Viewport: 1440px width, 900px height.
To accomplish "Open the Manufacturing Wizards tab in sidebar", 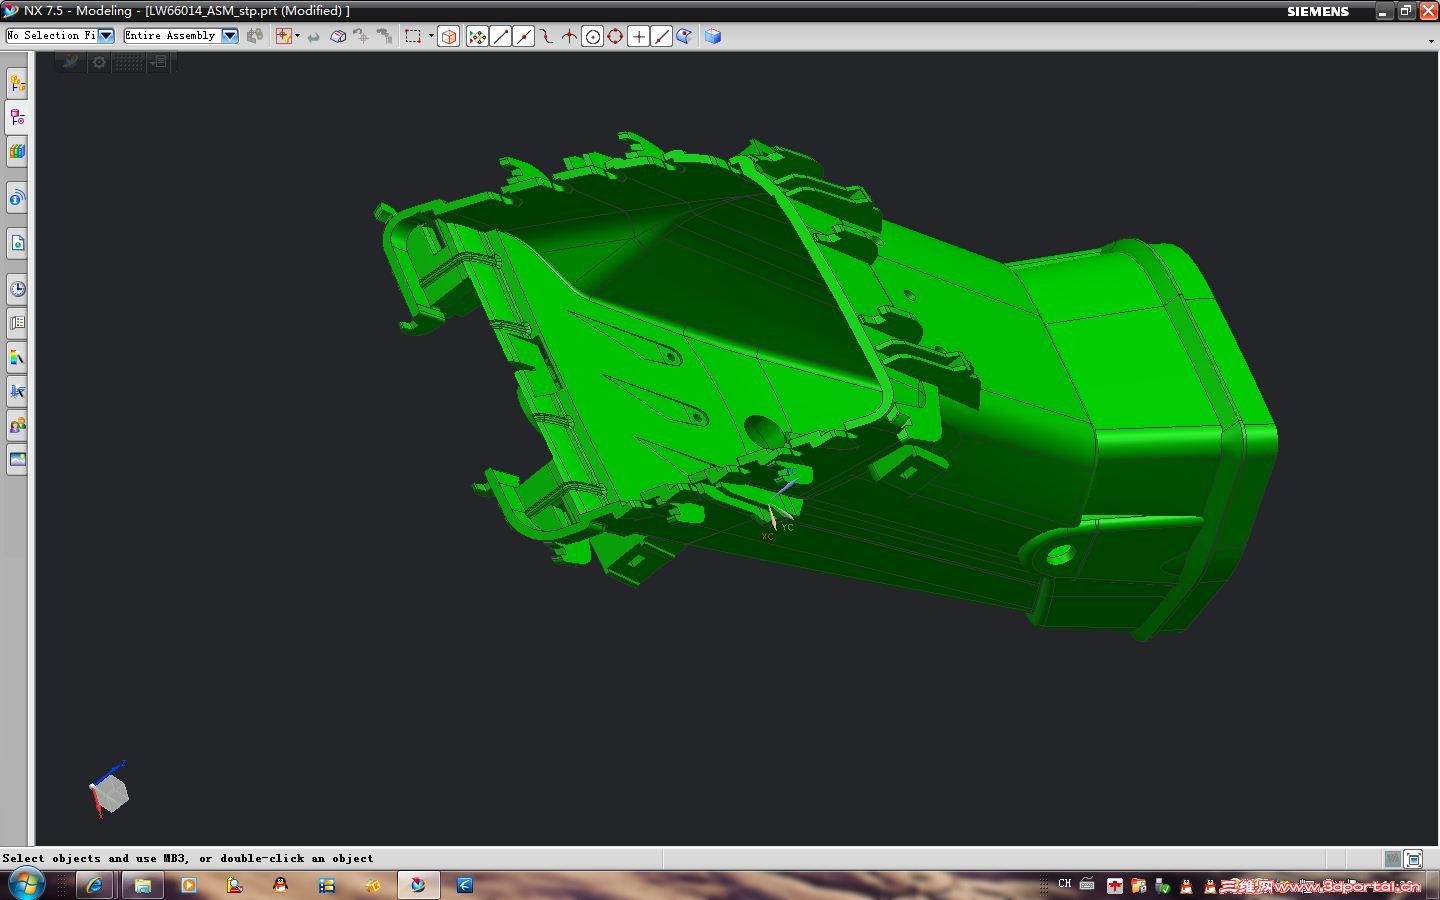I will click(x=17, y=391).
